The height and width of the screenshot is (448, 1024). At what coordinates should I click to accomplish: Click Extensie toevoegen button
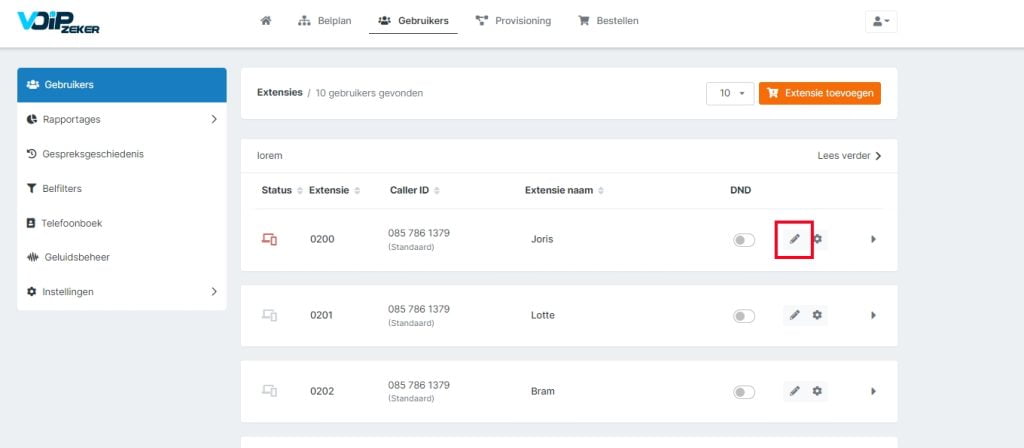(820, 93)
